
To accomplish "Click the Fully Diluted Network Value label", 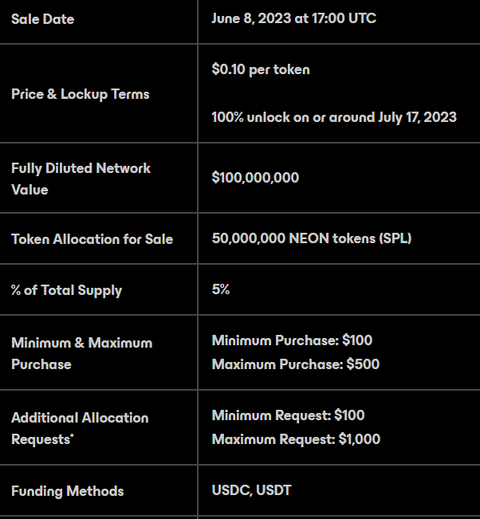I will [x=81, y=179].
